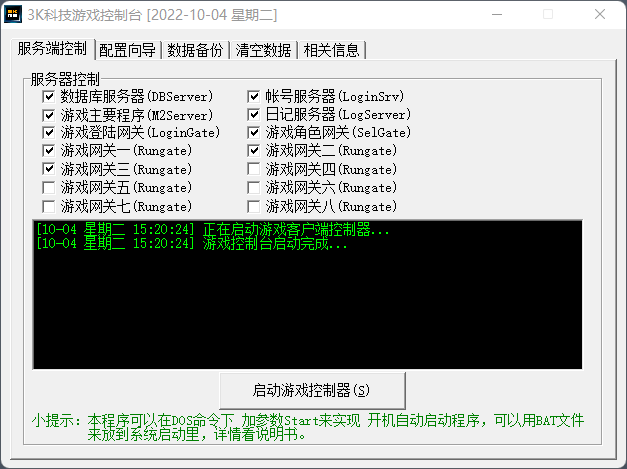Go to the 相关信息 tab

pyautogui.click(x=331, y=50)
